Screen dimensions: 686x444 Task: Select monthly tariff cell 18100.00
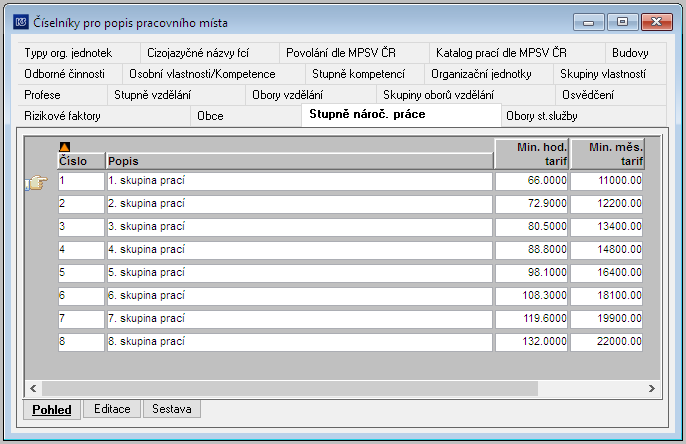pos(606,296)
